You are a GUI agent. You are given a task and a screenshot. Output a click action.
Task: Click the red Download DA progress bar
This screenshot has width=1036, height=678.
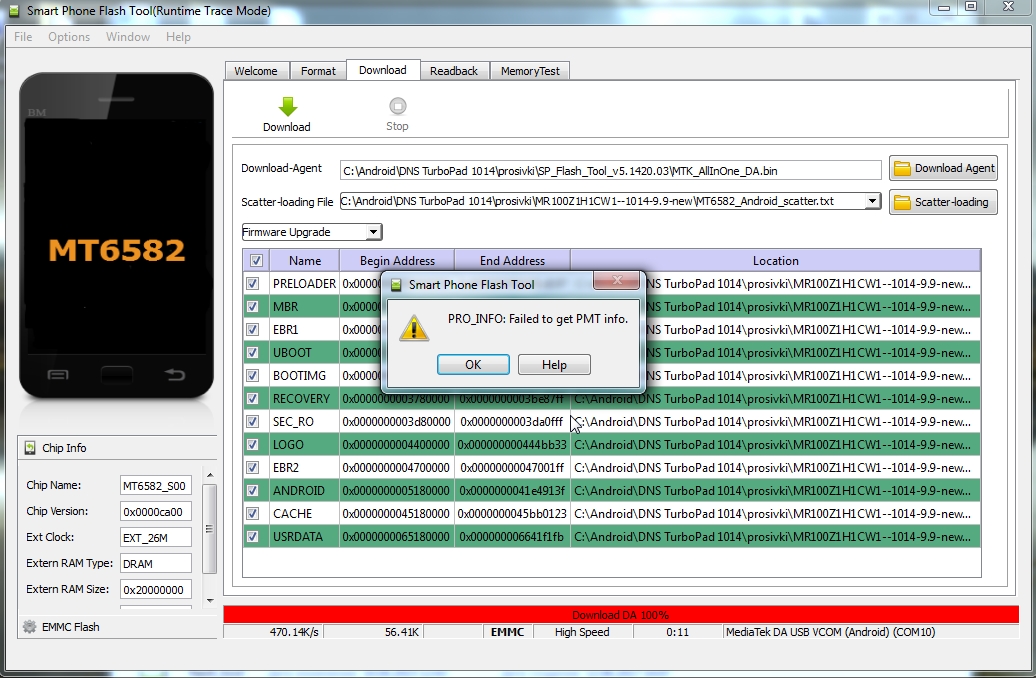620,615
